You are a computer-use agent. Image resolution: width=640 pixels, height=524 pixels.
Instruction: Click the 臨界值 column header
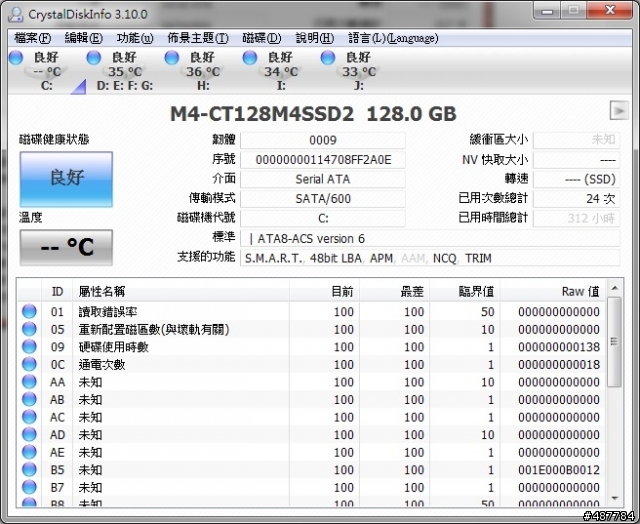coord(465,291)
